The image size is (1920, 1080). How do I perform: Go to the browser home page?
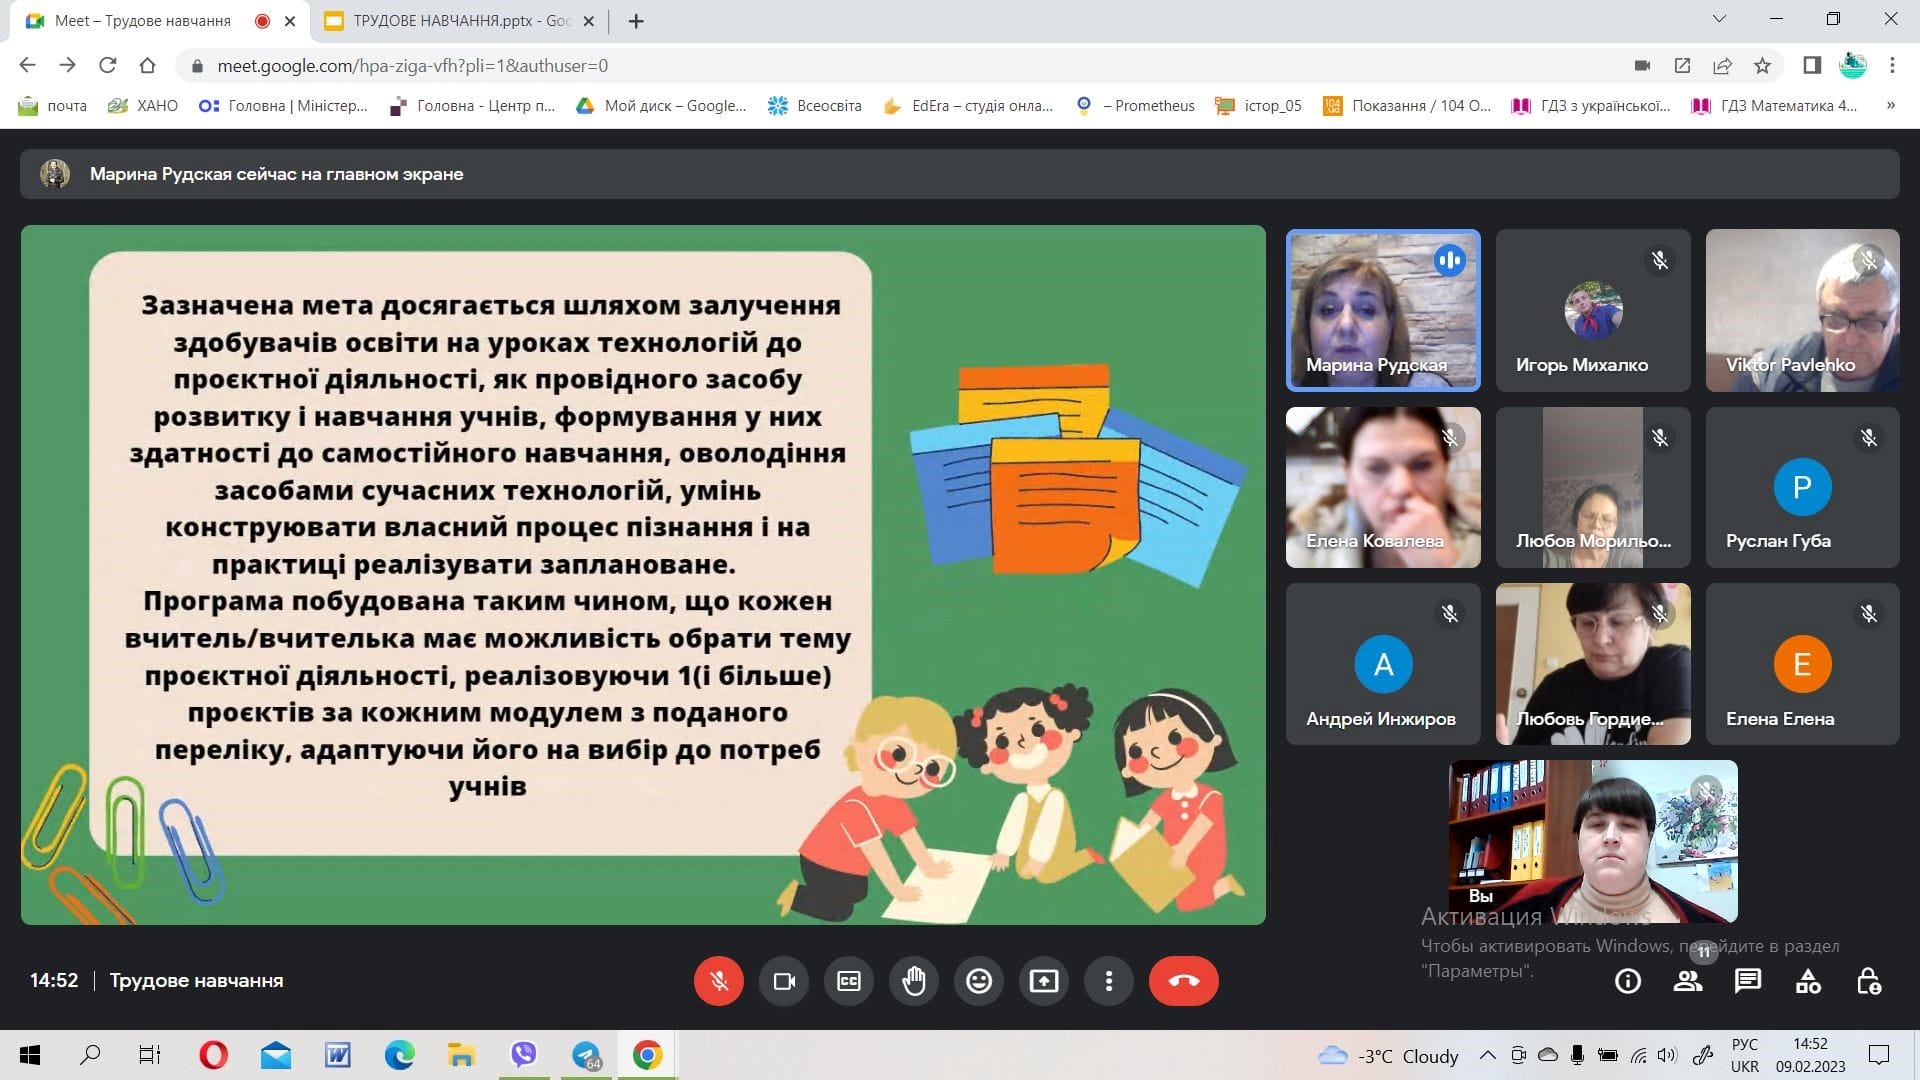click(147, 65)
